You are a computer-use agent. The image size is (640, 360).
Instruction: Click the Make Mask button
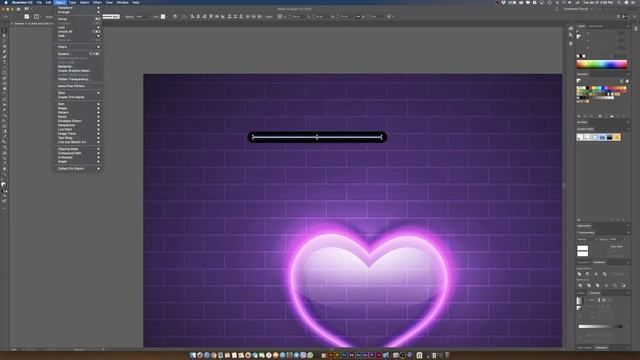click(x=616, y=247)
